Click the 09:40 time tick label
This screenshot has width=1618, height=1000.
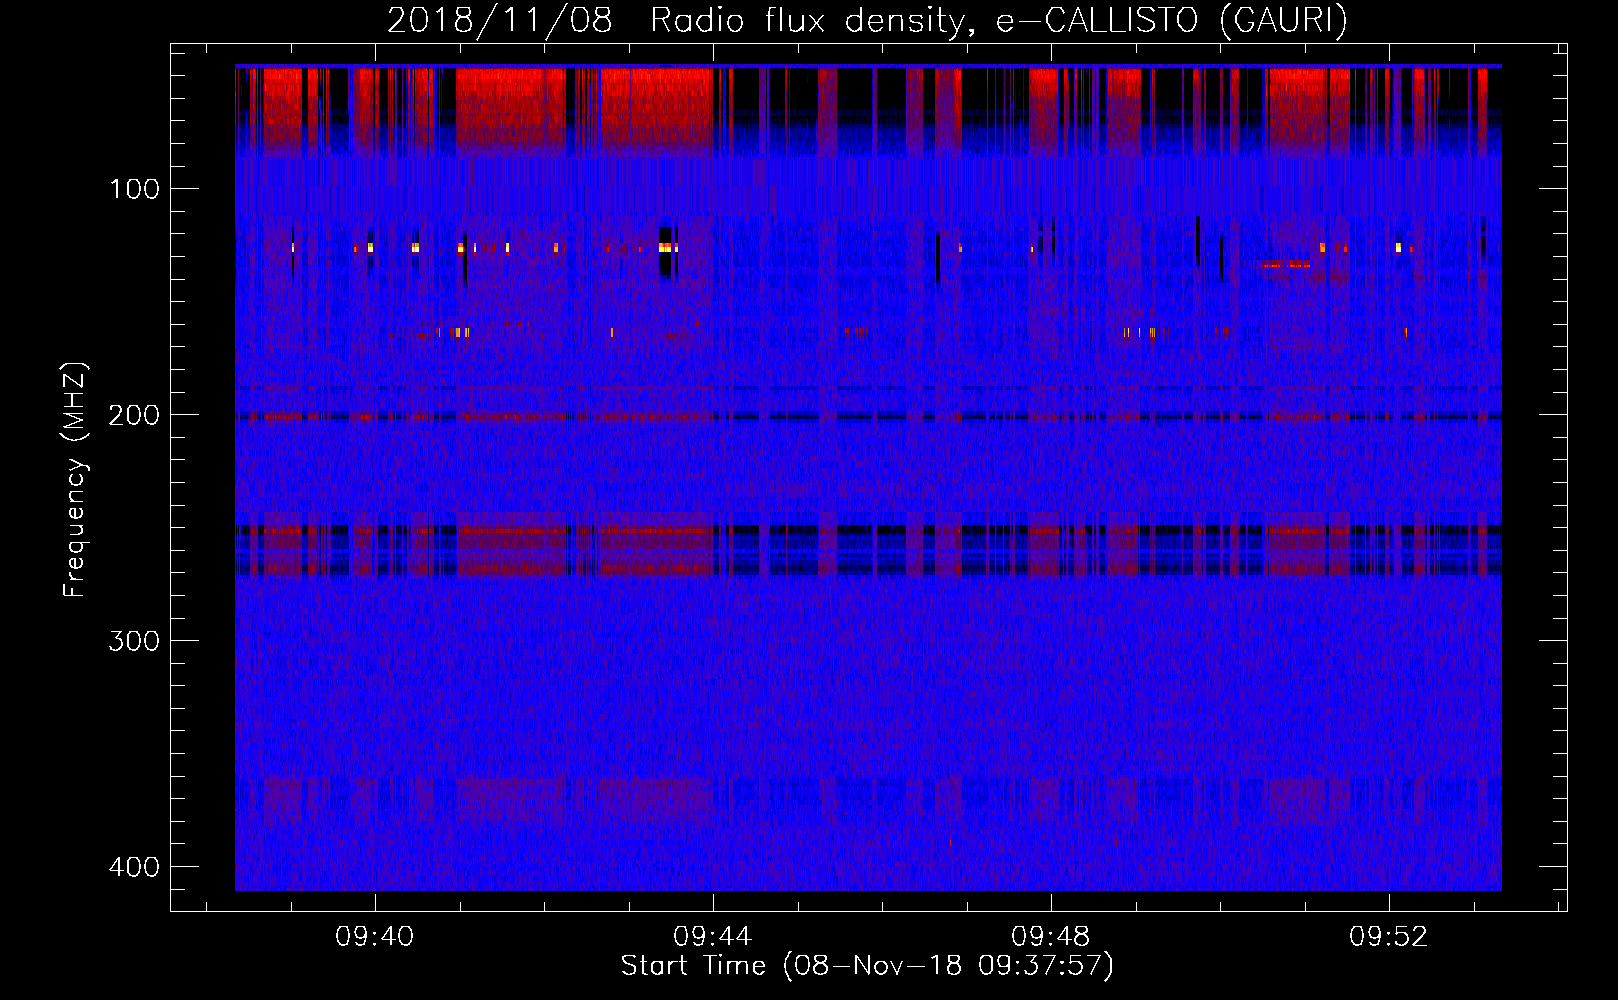375,937
